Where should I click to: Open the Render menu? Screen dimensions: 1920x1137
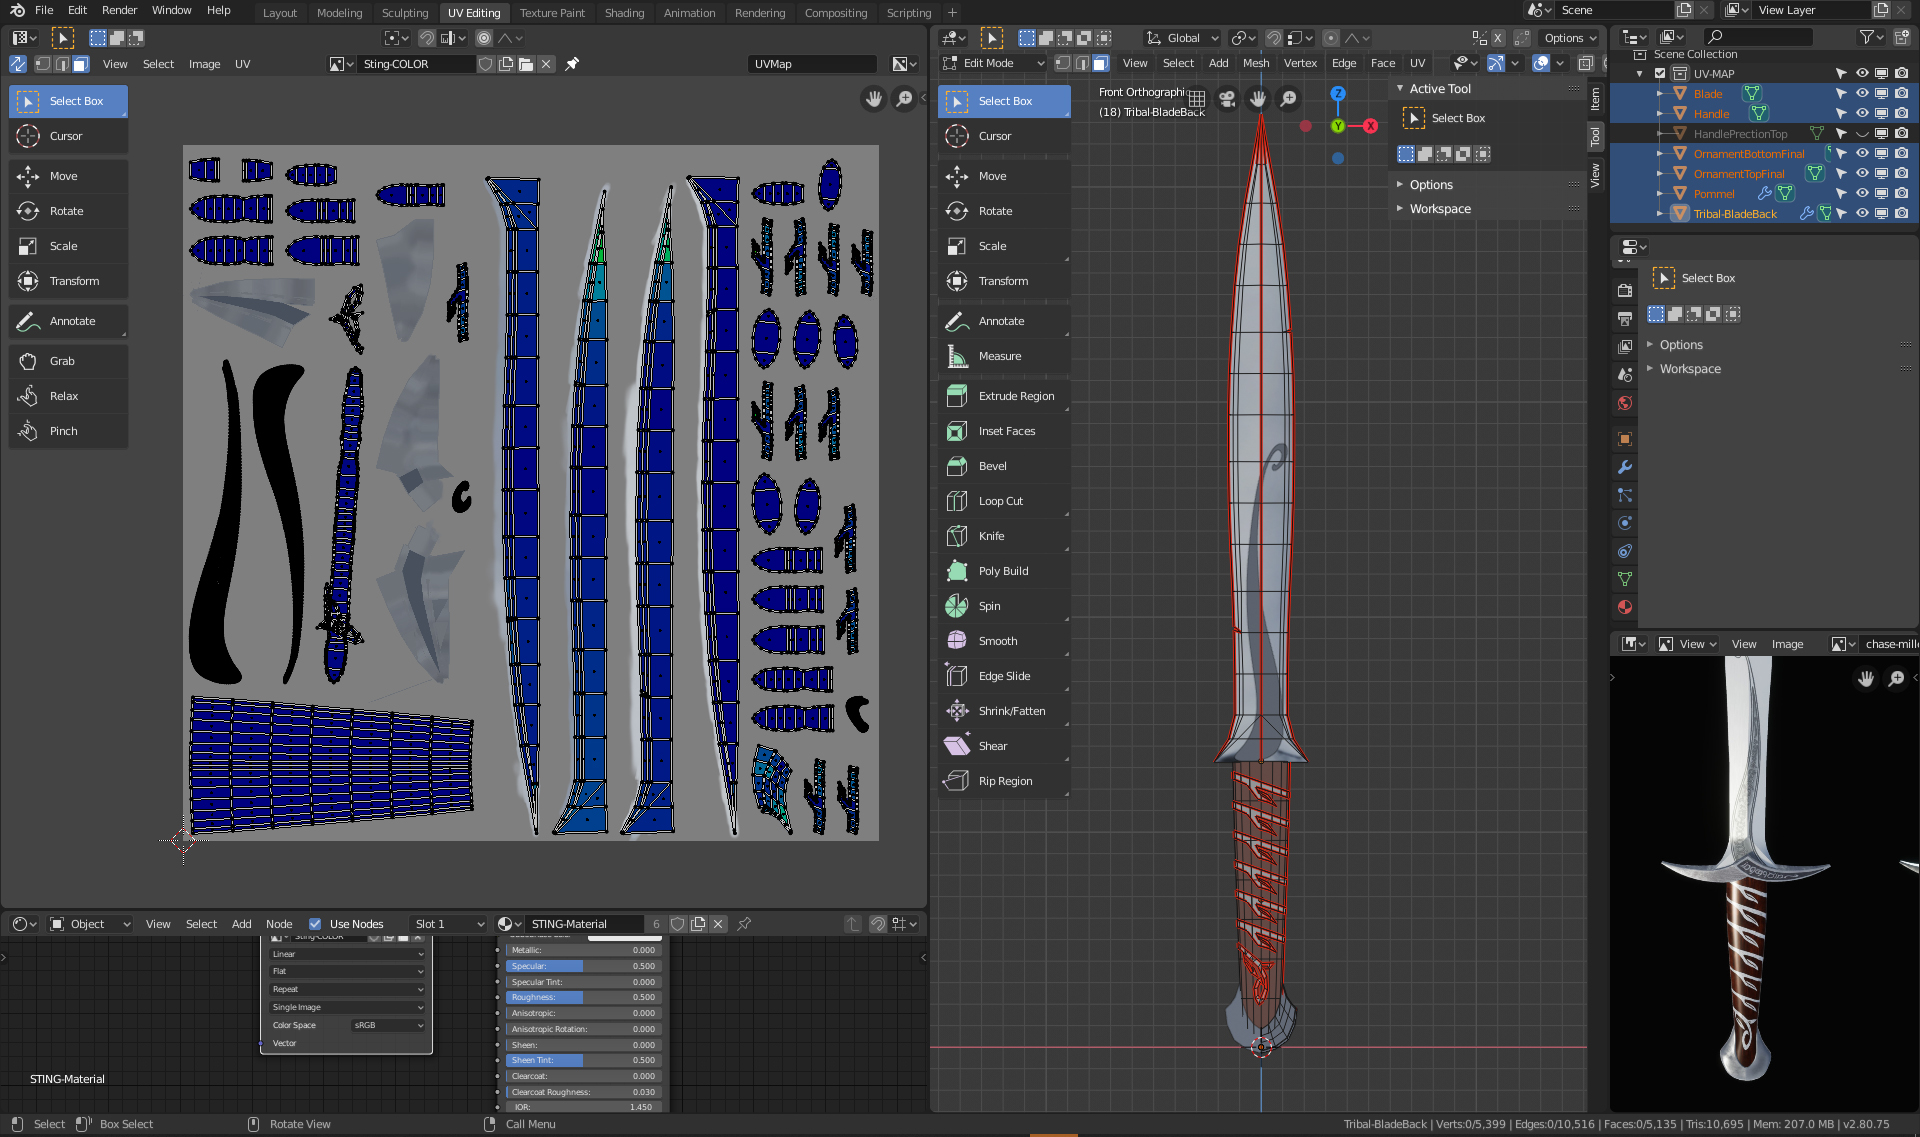click(x=119, y=10)
